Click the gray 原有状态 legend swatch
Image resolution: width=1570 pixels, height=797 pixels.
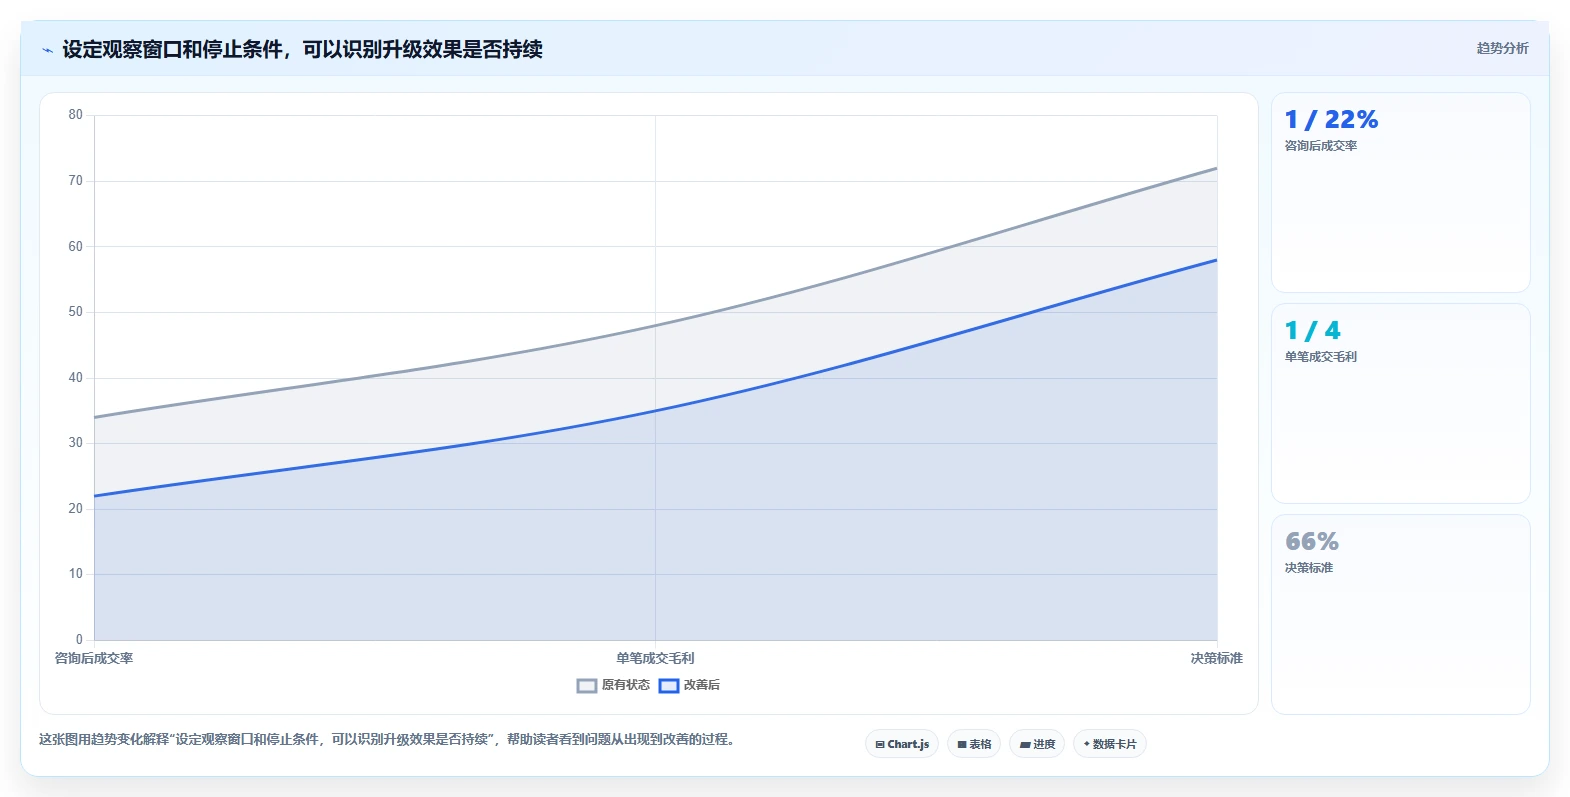click(587, 685)
